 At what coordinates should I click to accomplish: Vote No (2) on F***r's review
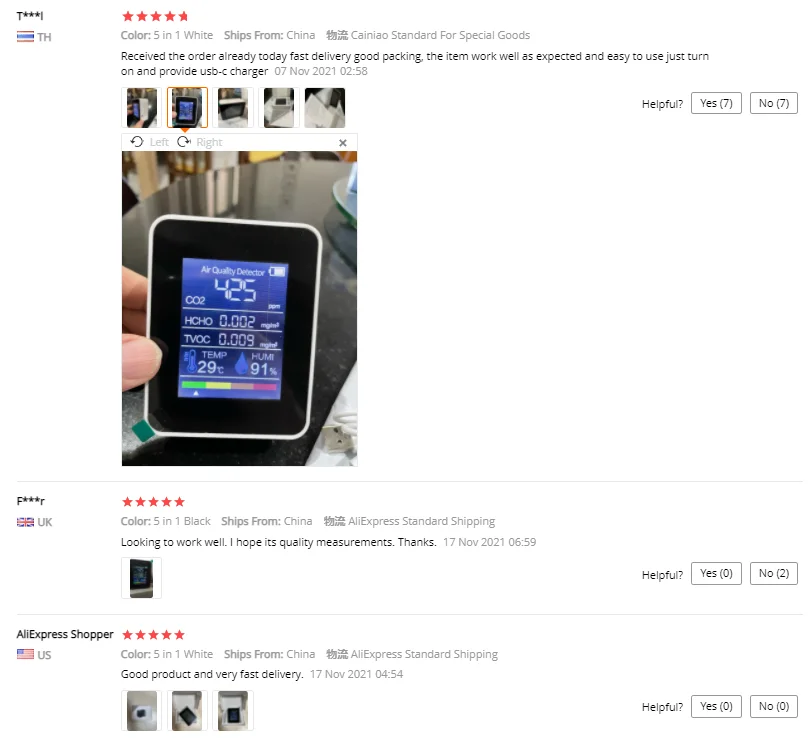[x=773, y=573]
